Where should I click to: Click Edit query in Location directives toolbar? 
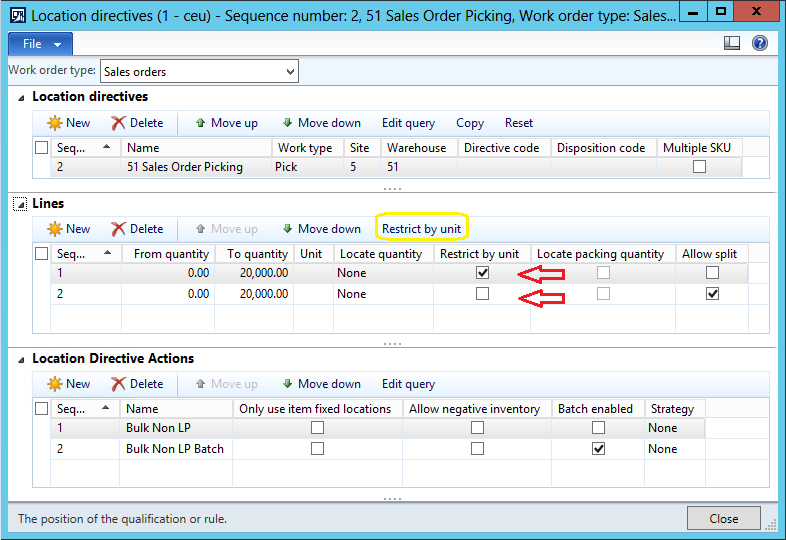(x=408, y=123)
